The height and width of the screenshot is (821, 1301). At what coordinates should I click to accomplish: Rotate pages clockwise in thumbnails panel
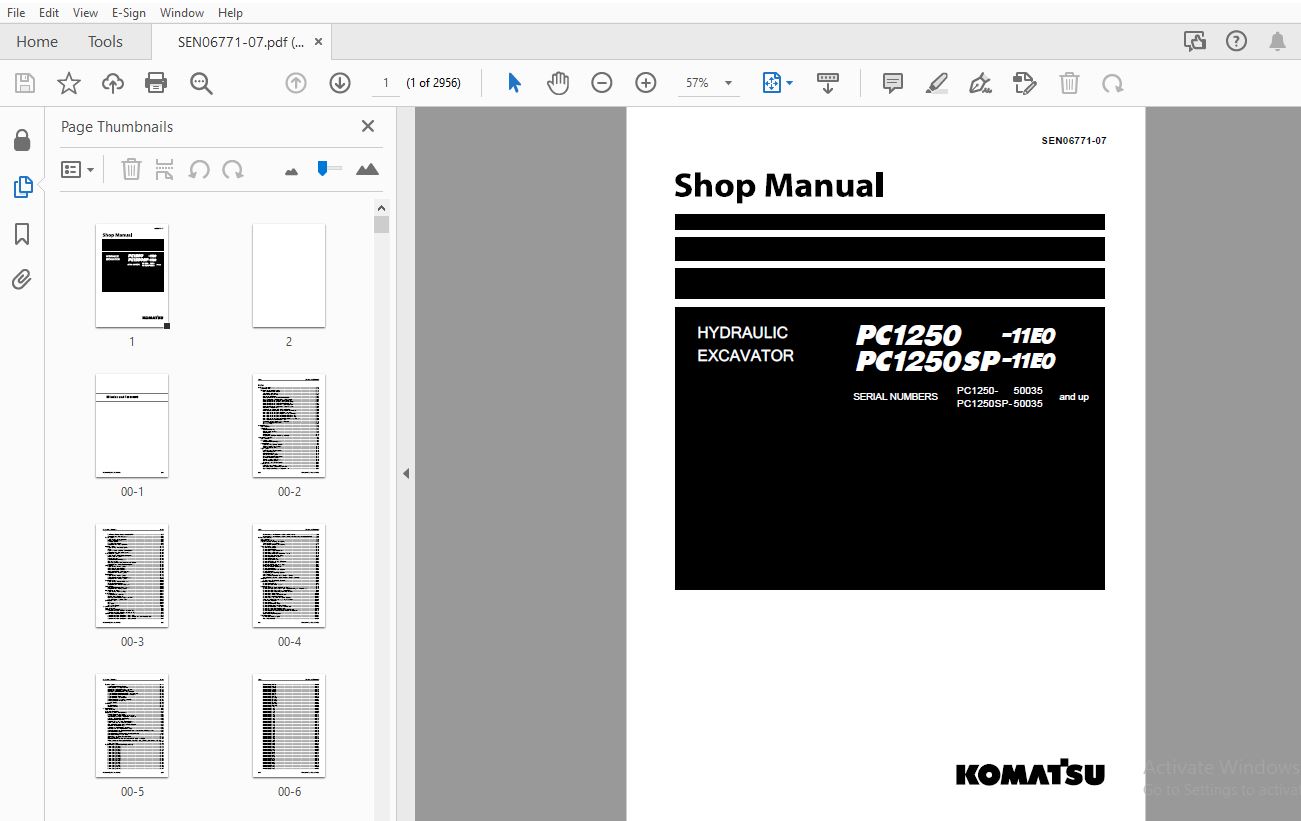233,169
